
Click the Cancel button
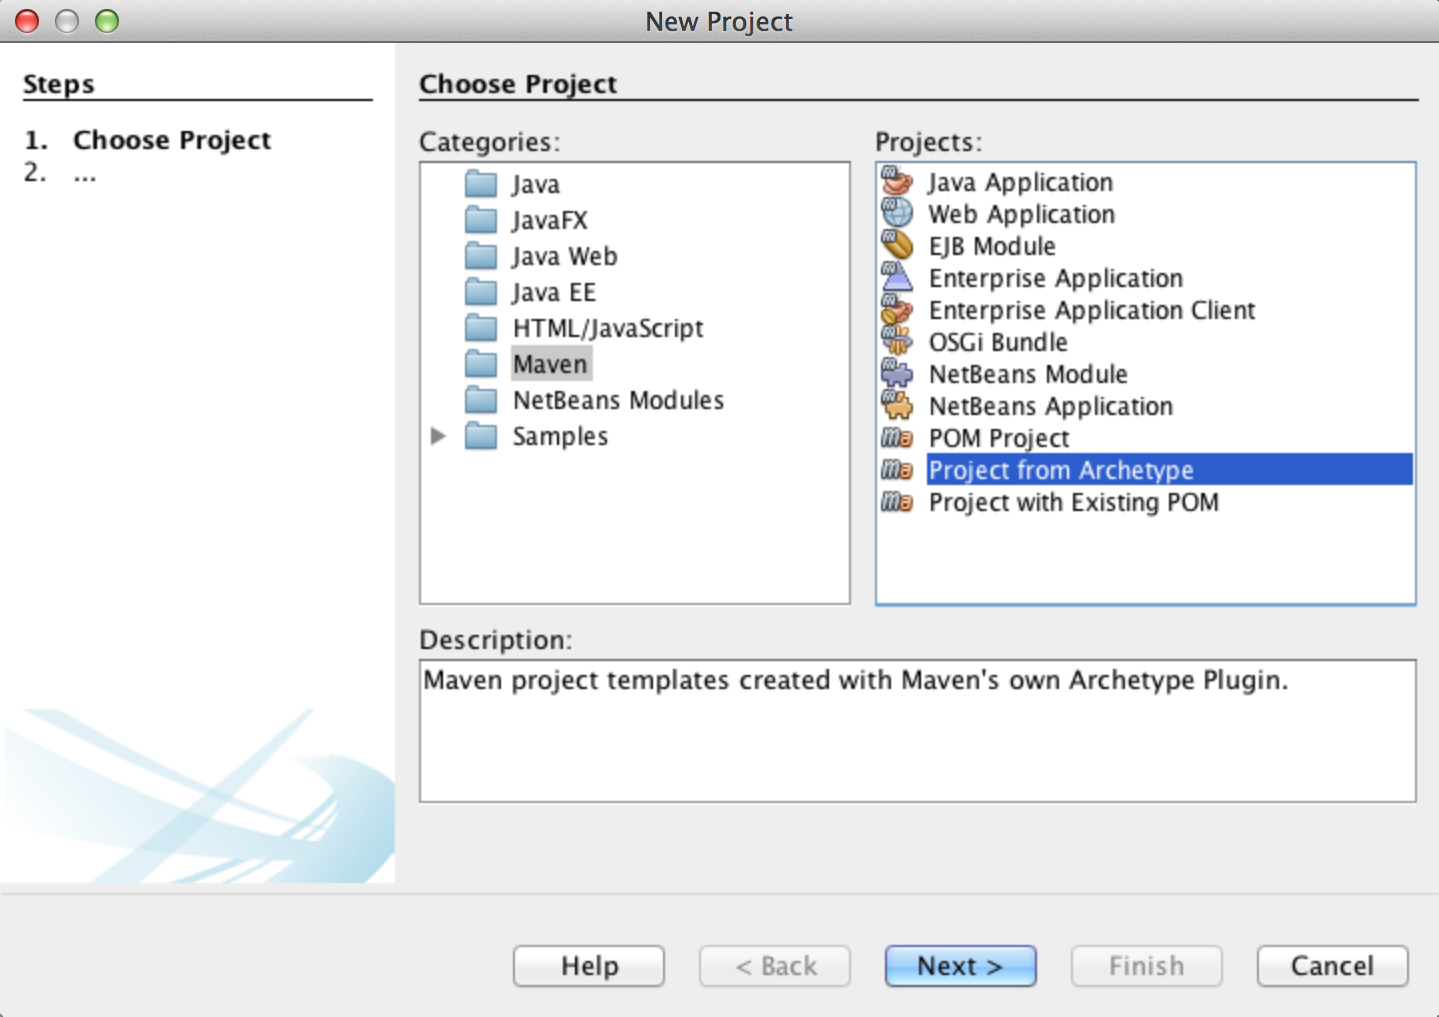[x=1332, y=966]
